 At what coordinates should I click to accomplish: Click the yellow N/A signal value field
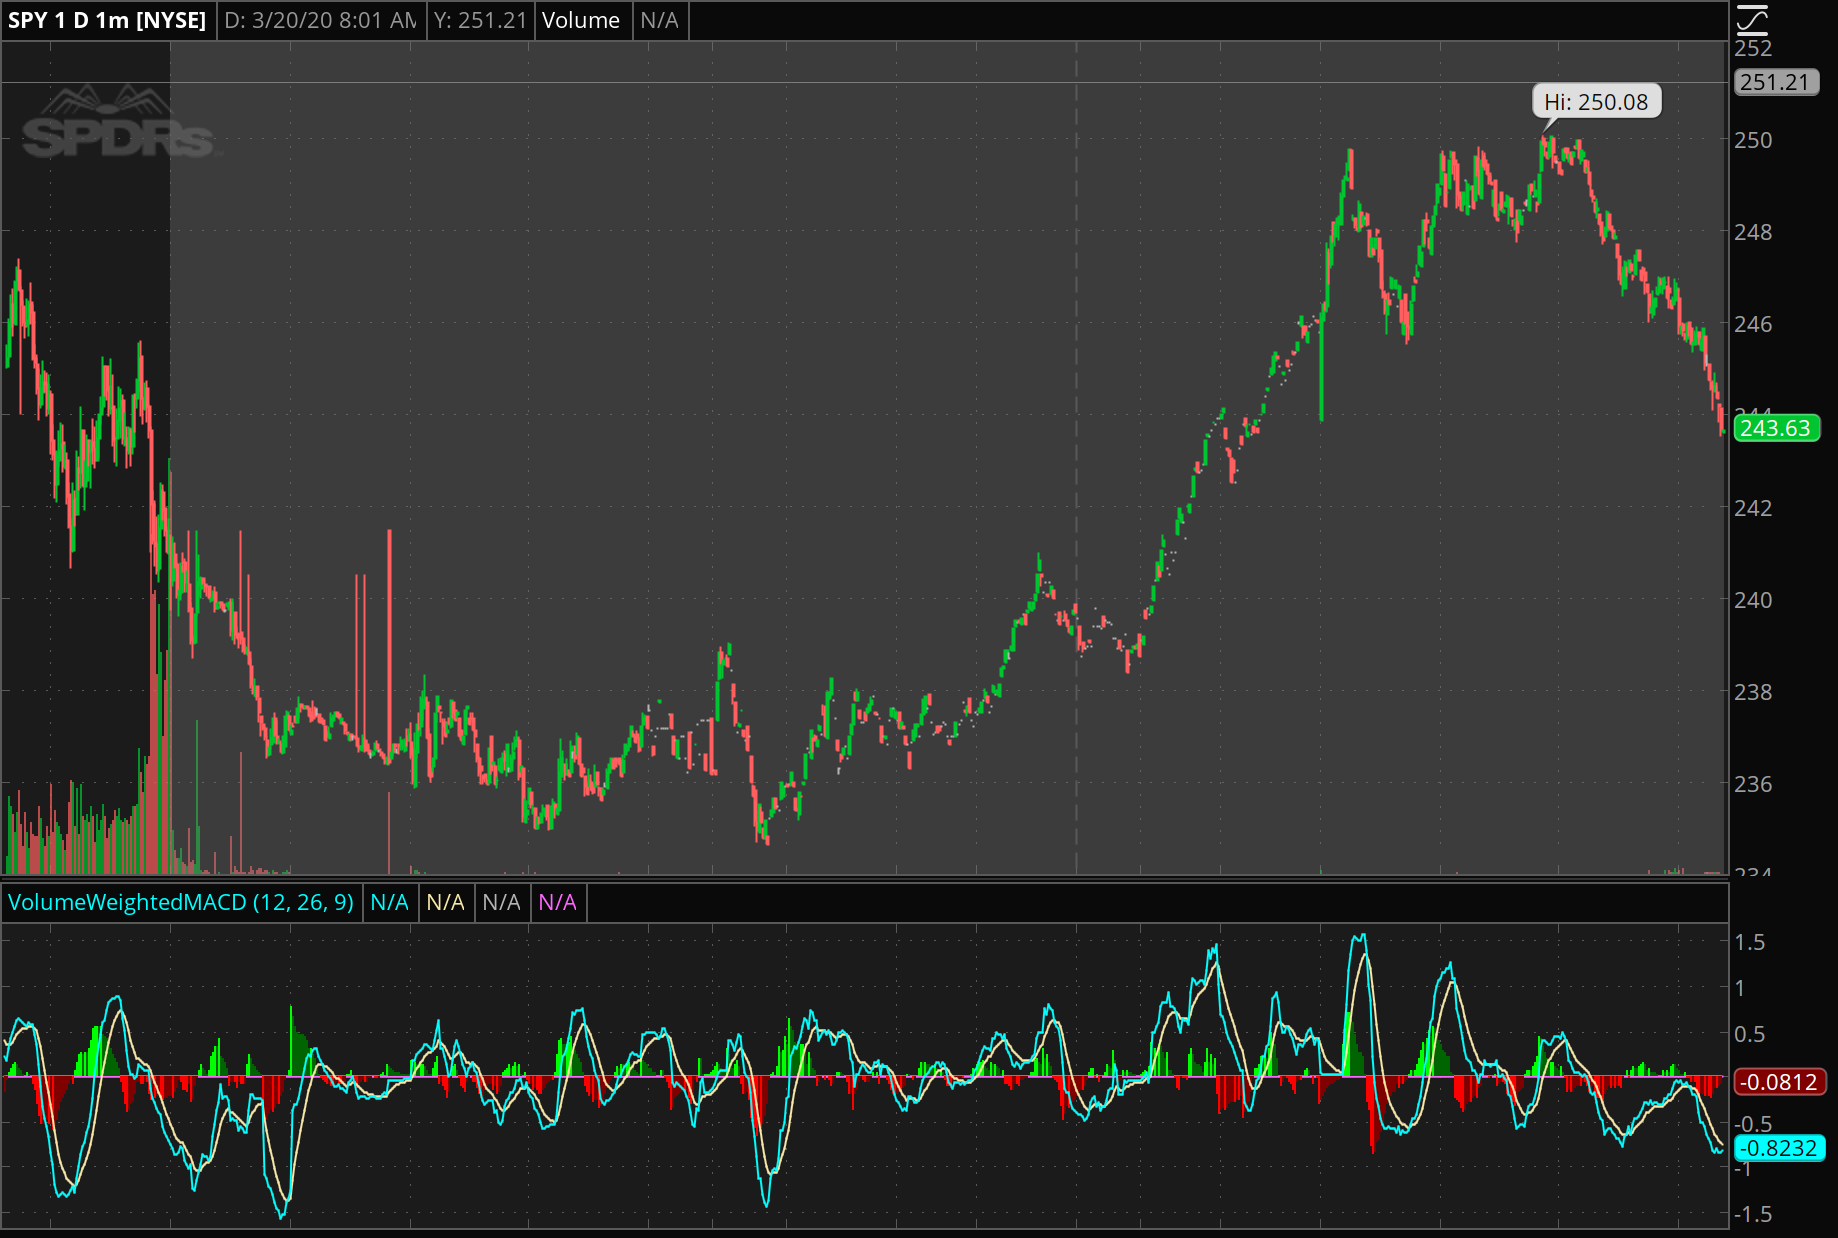[x=445, y=902]
